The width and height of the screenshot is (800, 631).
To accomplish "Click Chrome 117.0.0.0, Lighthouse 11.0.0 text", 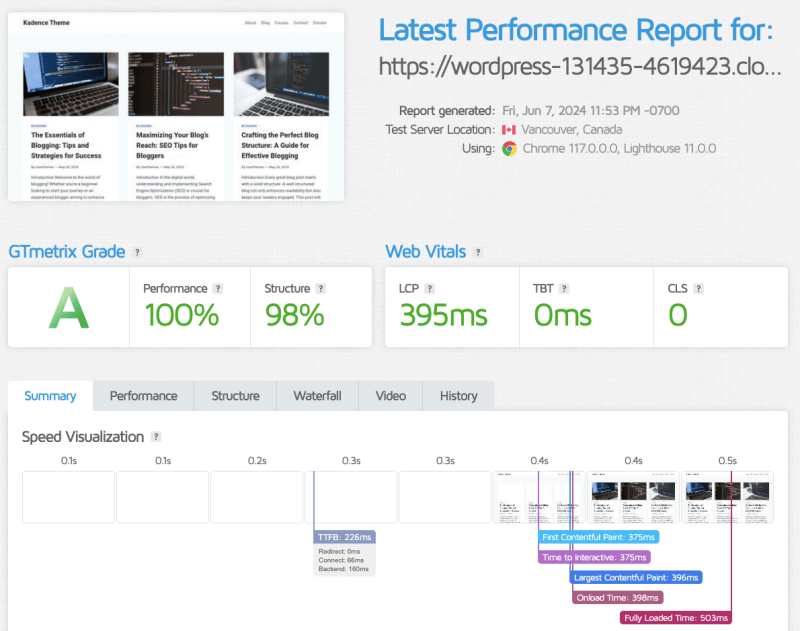I will [x=619, y=148].
